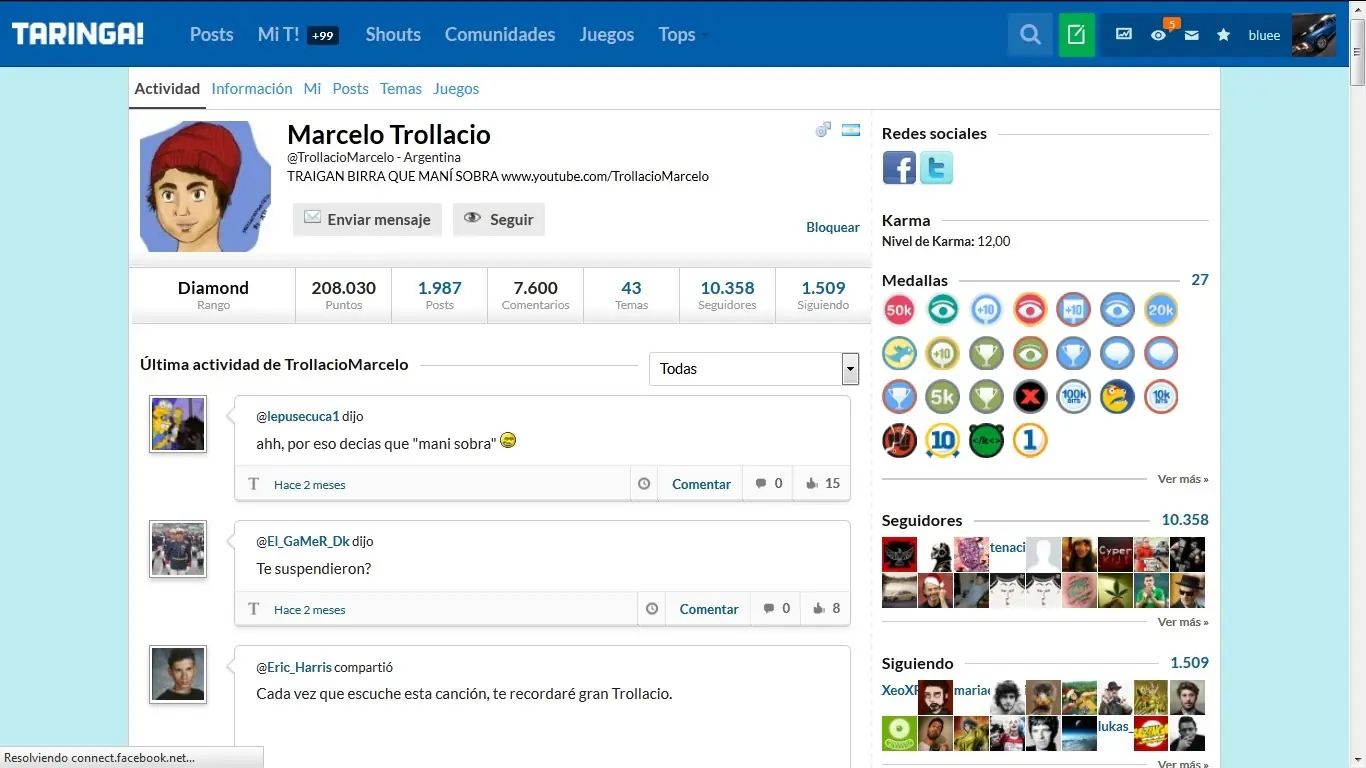The image size is (1366, 768).
Task: Open the Medallas count 27 link
Action: [1200, 280]
